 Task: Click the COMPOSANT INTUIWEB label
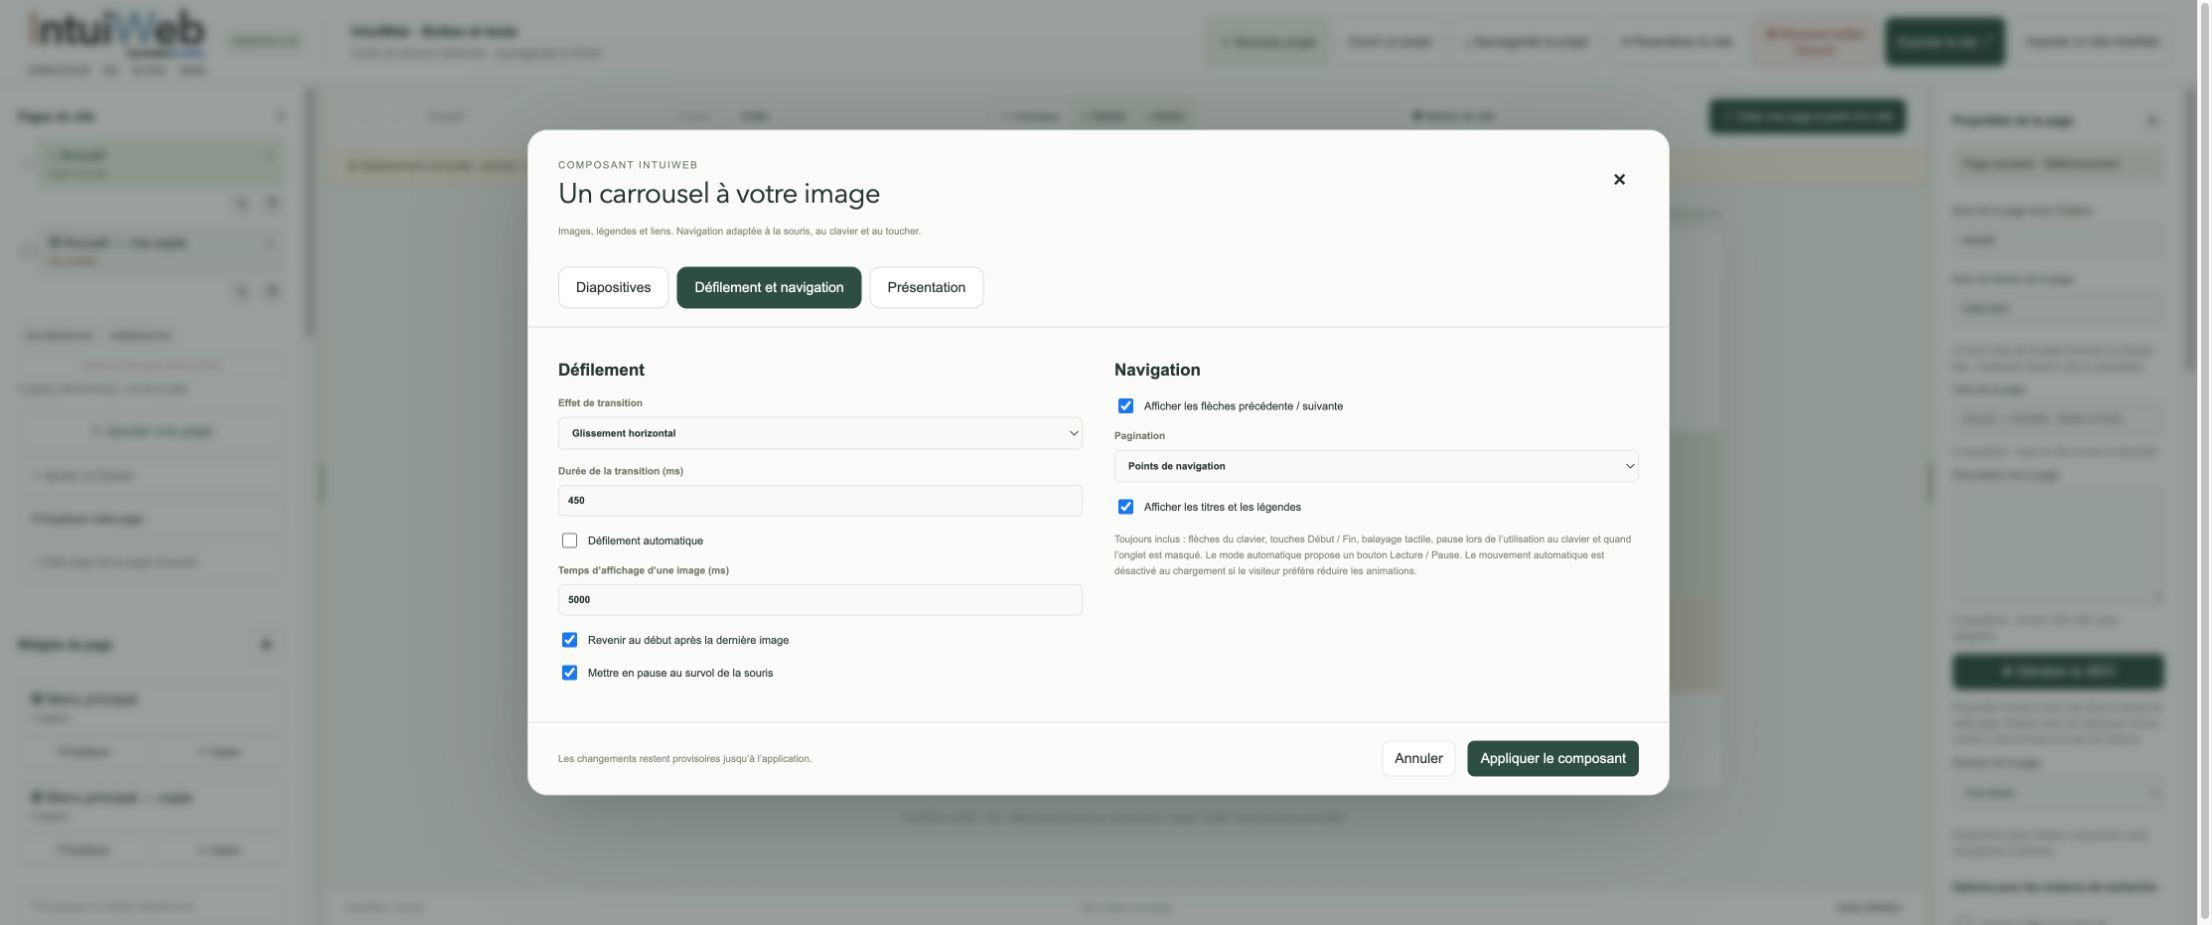(x=628, y=165)
